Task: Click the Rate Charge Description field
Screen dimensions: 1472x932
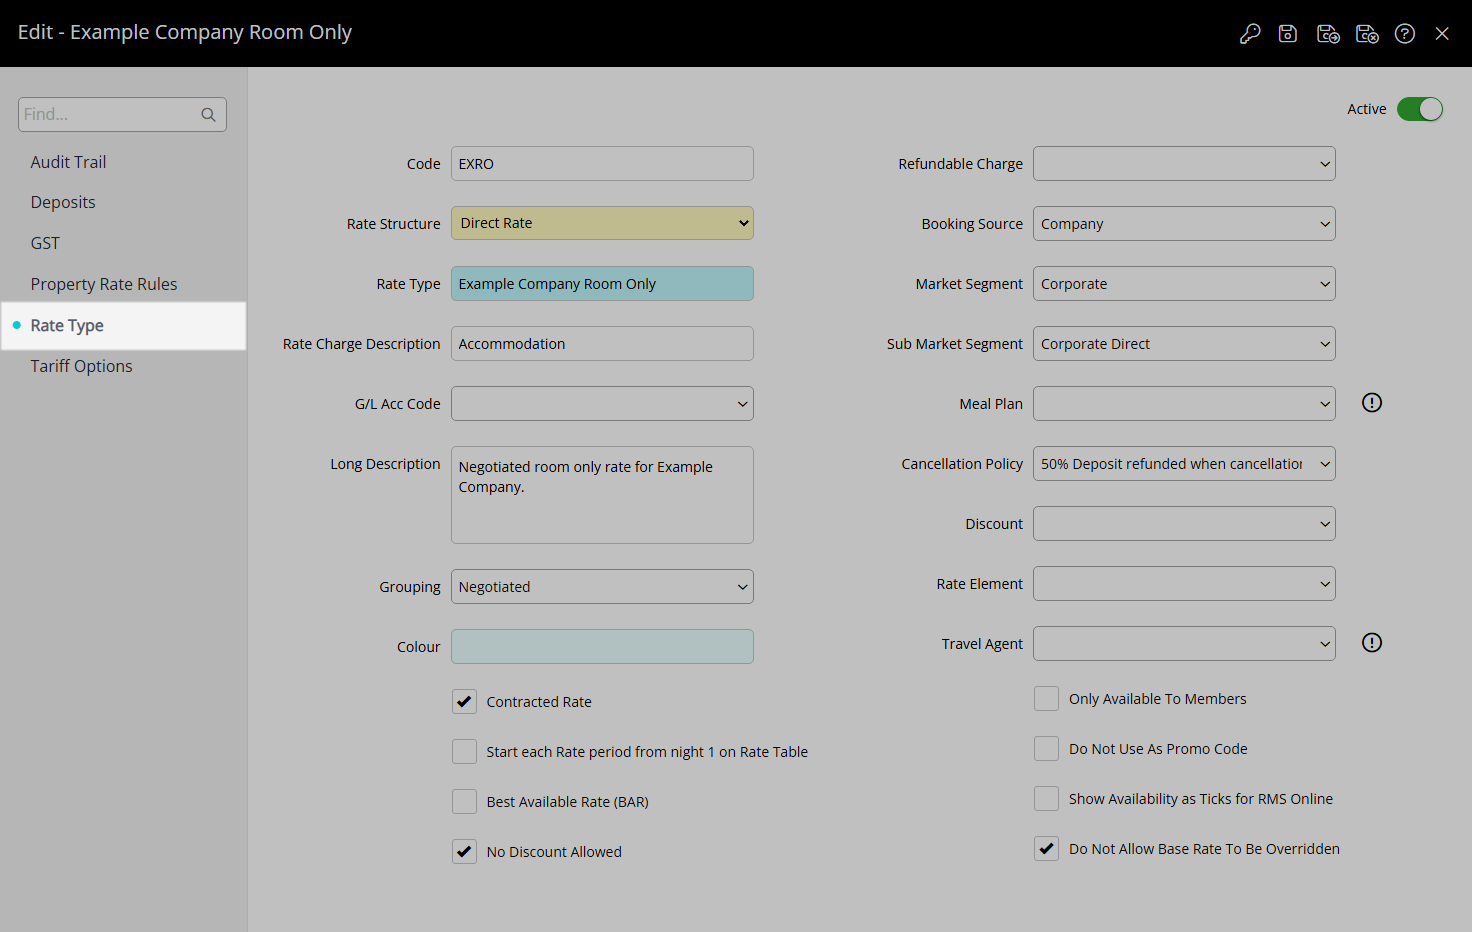Action: tap(602, 343)
